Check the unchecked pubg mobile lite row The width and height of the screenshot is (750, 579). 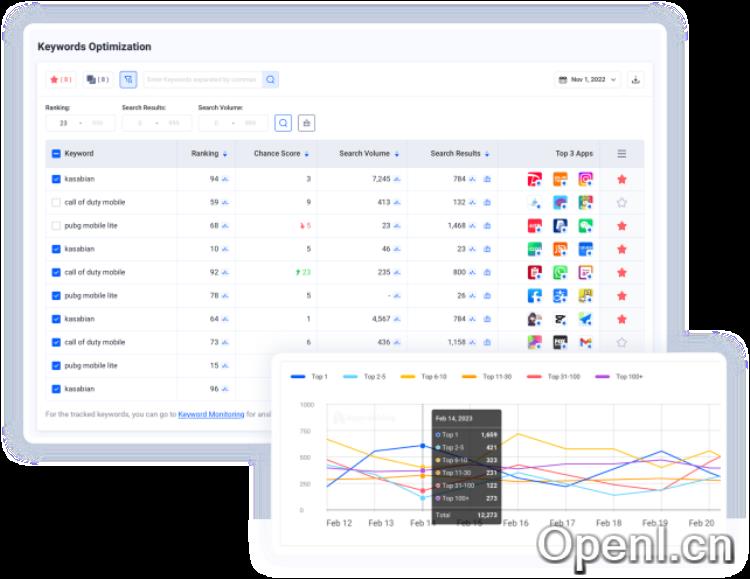(56, 226)
